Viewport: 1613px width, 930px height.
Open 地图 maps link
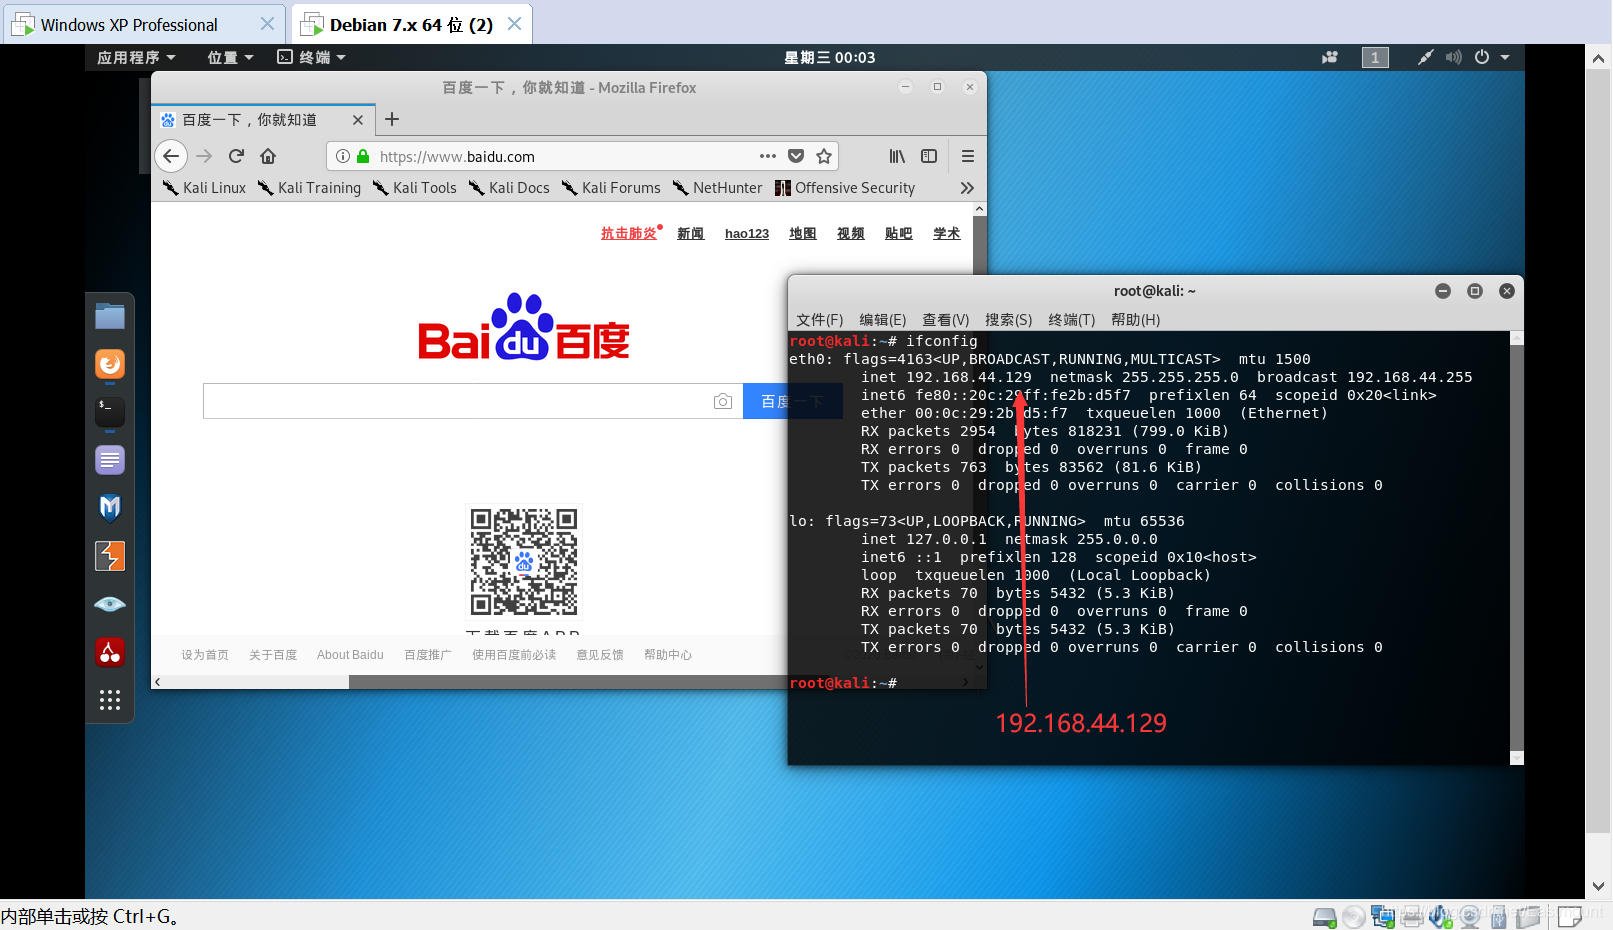click(x=802, y=233)
